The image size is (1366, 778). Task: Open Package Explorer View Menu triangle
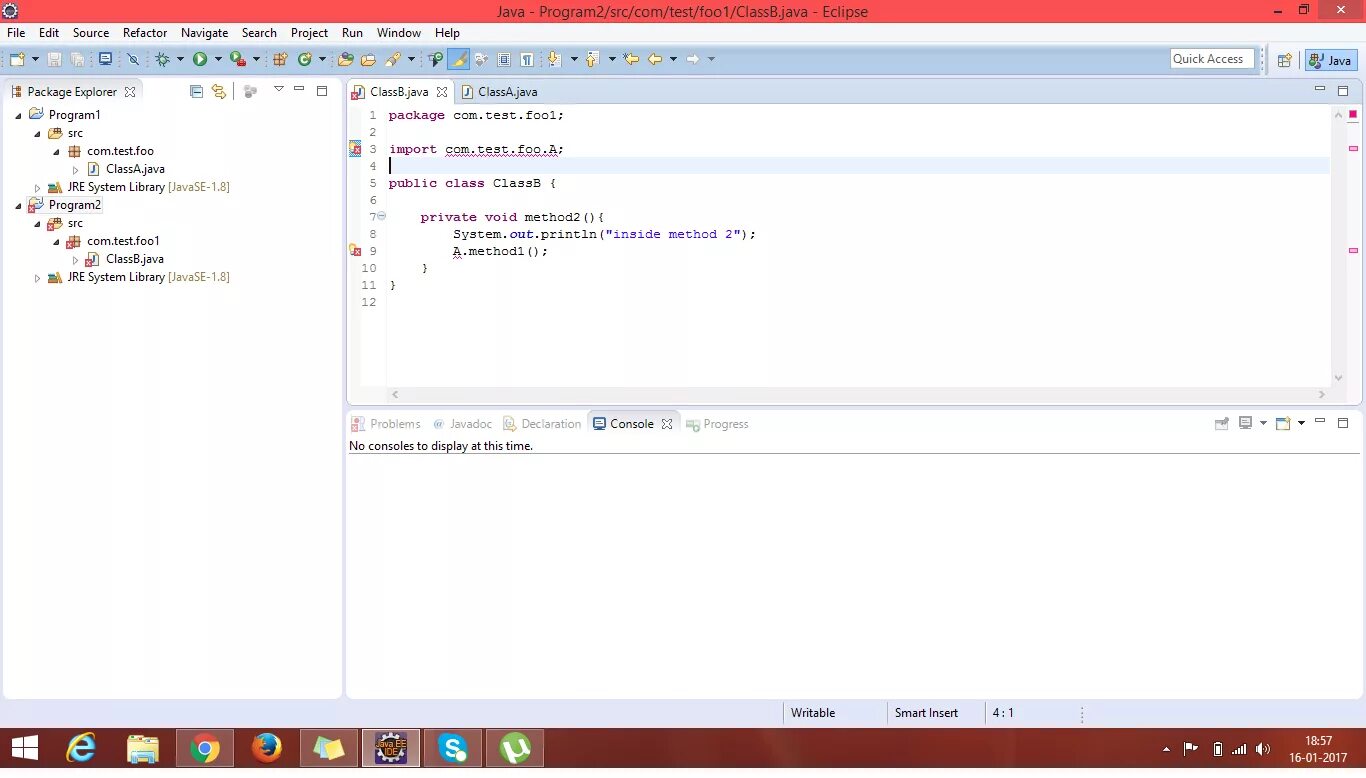coord(279,90)
